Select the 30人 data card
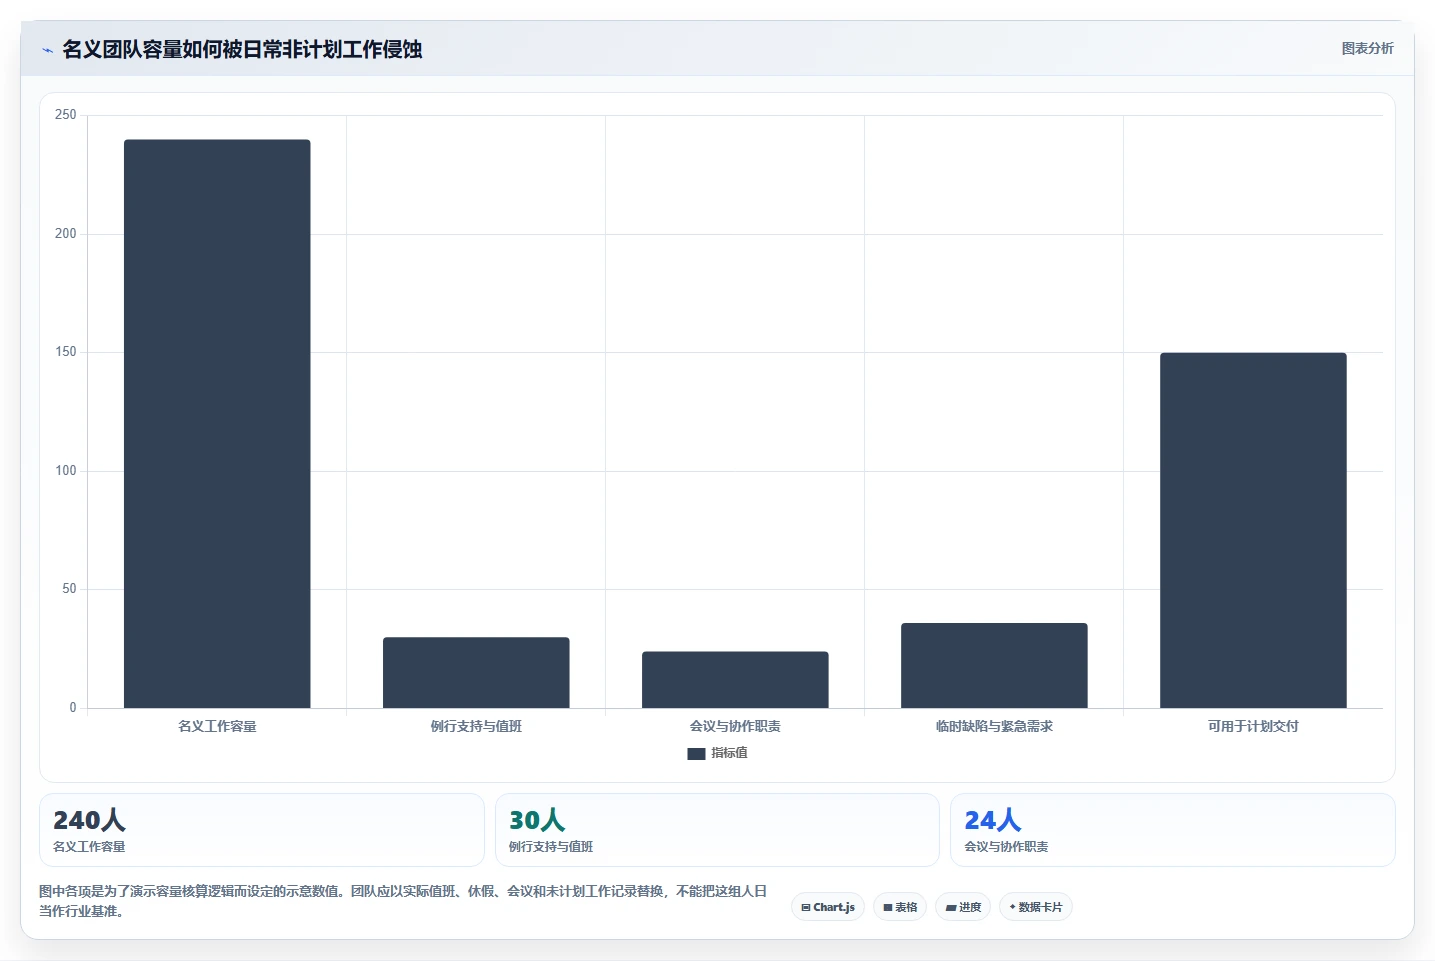 pos(717,830)
